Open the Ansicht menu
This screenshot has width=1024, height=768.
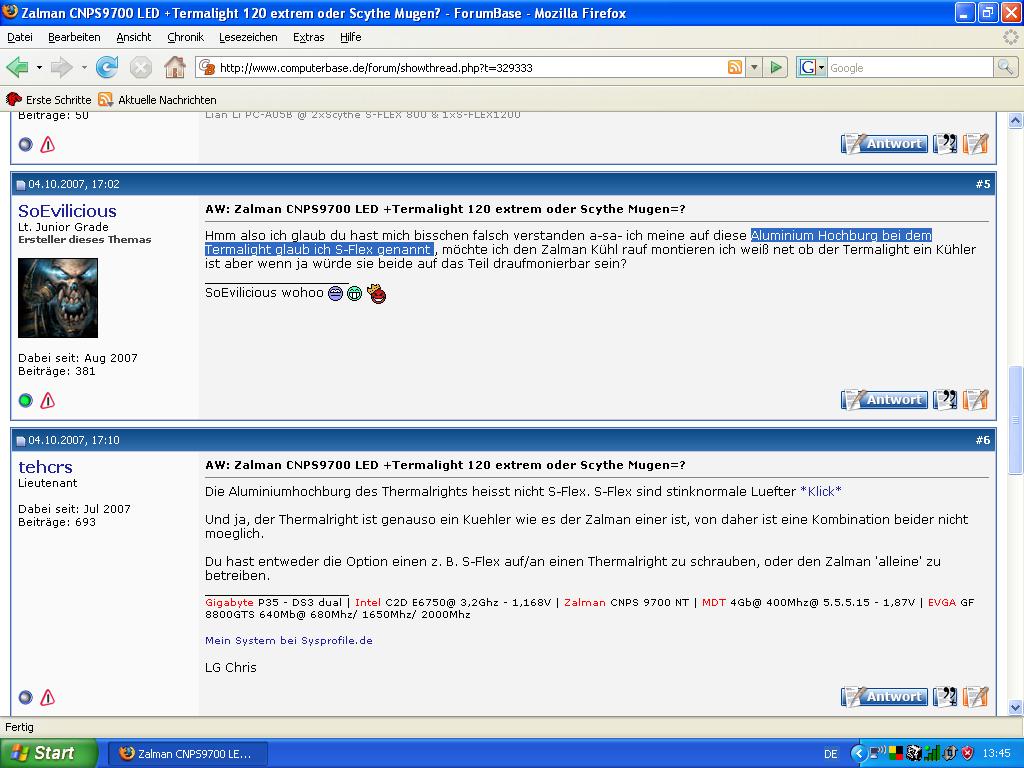[x=134, y=37]
